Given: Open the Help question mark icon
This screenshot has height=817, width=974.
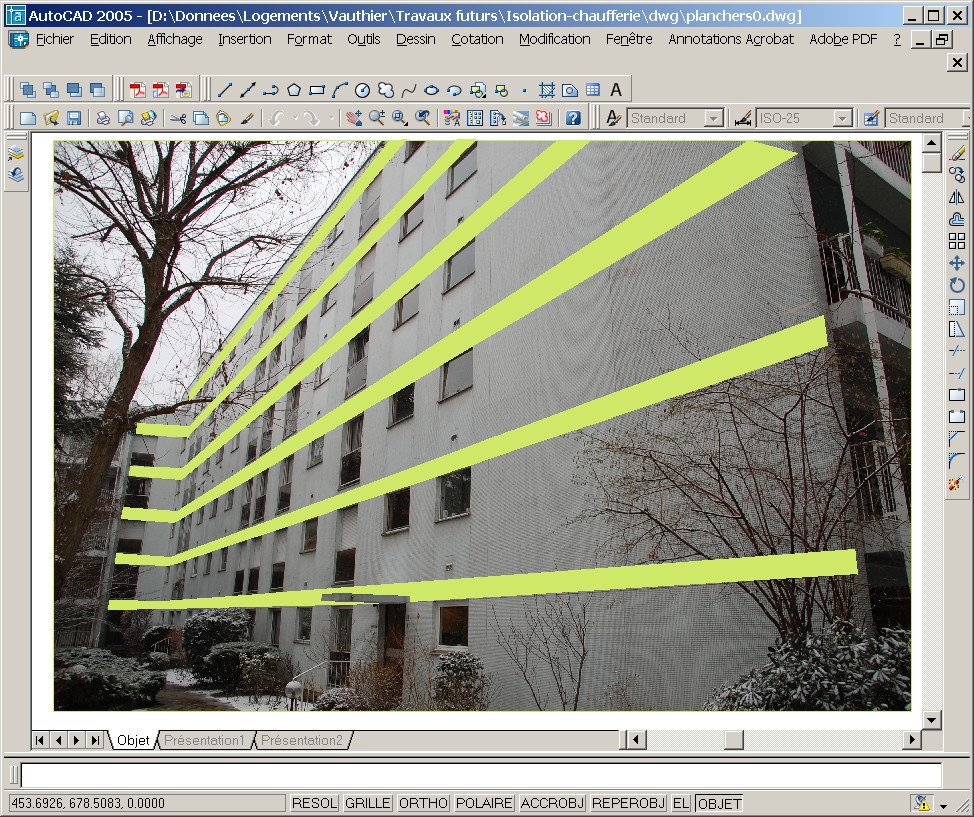Looking at the screenshot, I should click(x=573, y=118).
